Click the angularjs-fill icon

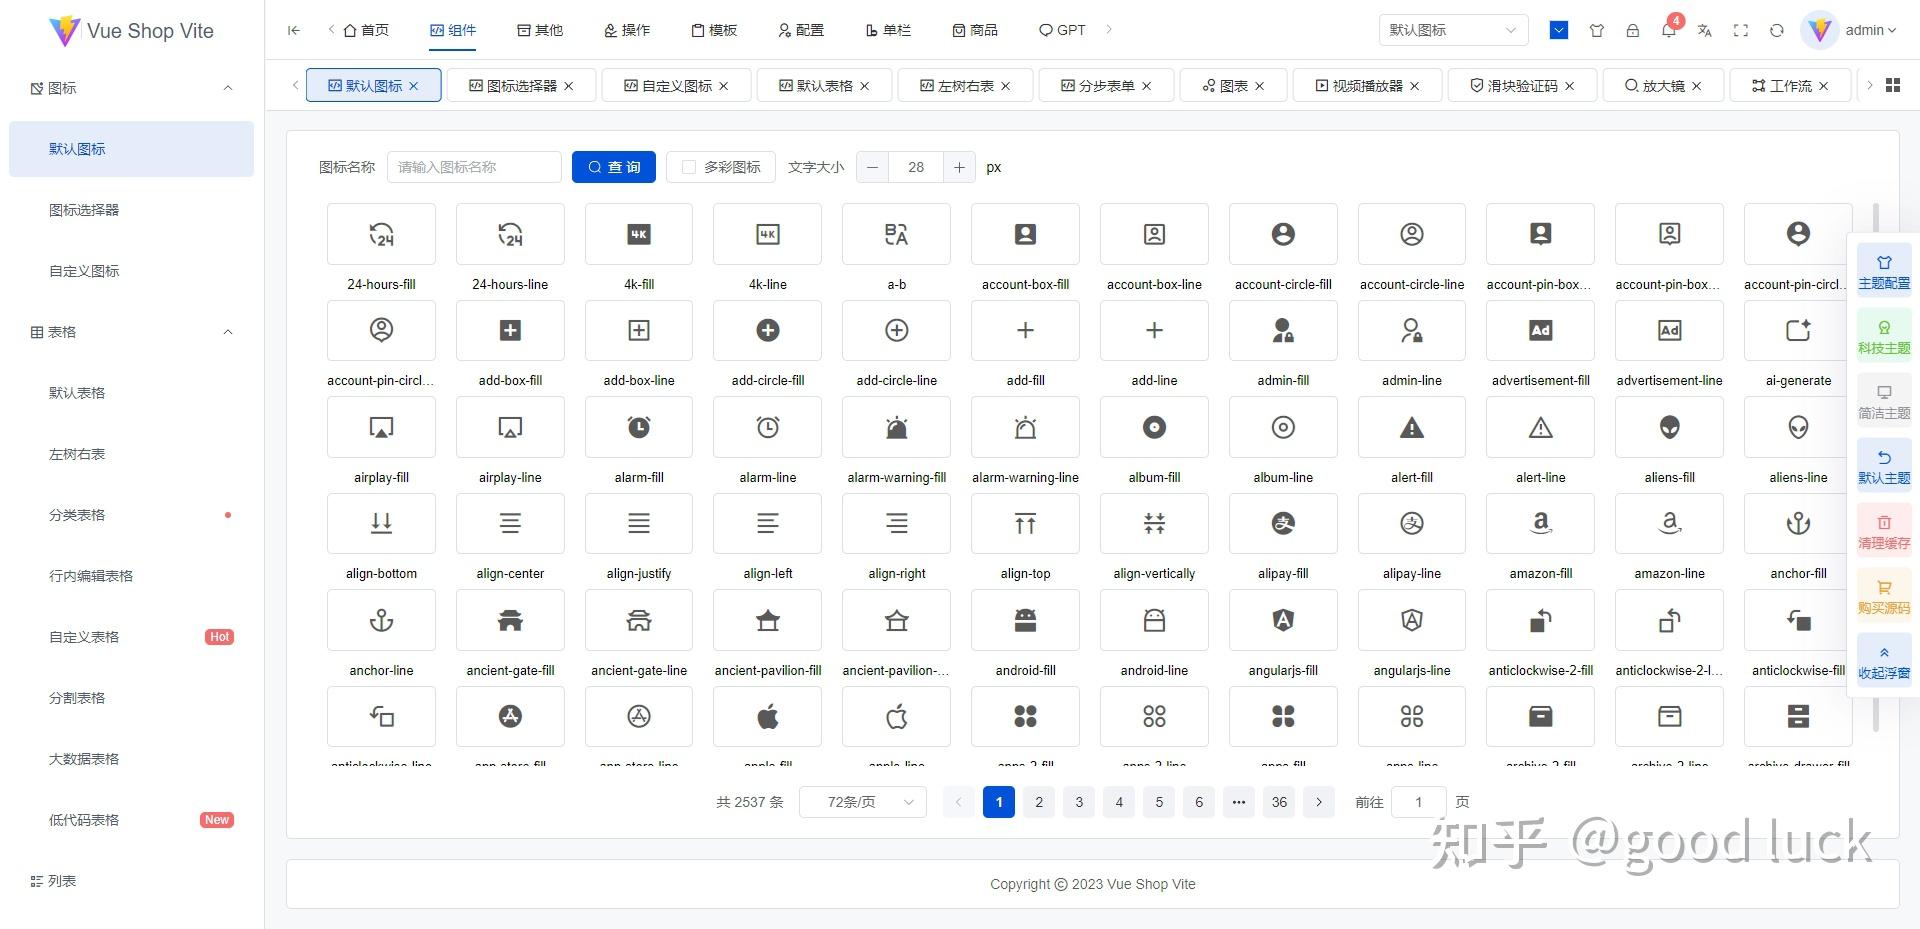pos(1283,620)
